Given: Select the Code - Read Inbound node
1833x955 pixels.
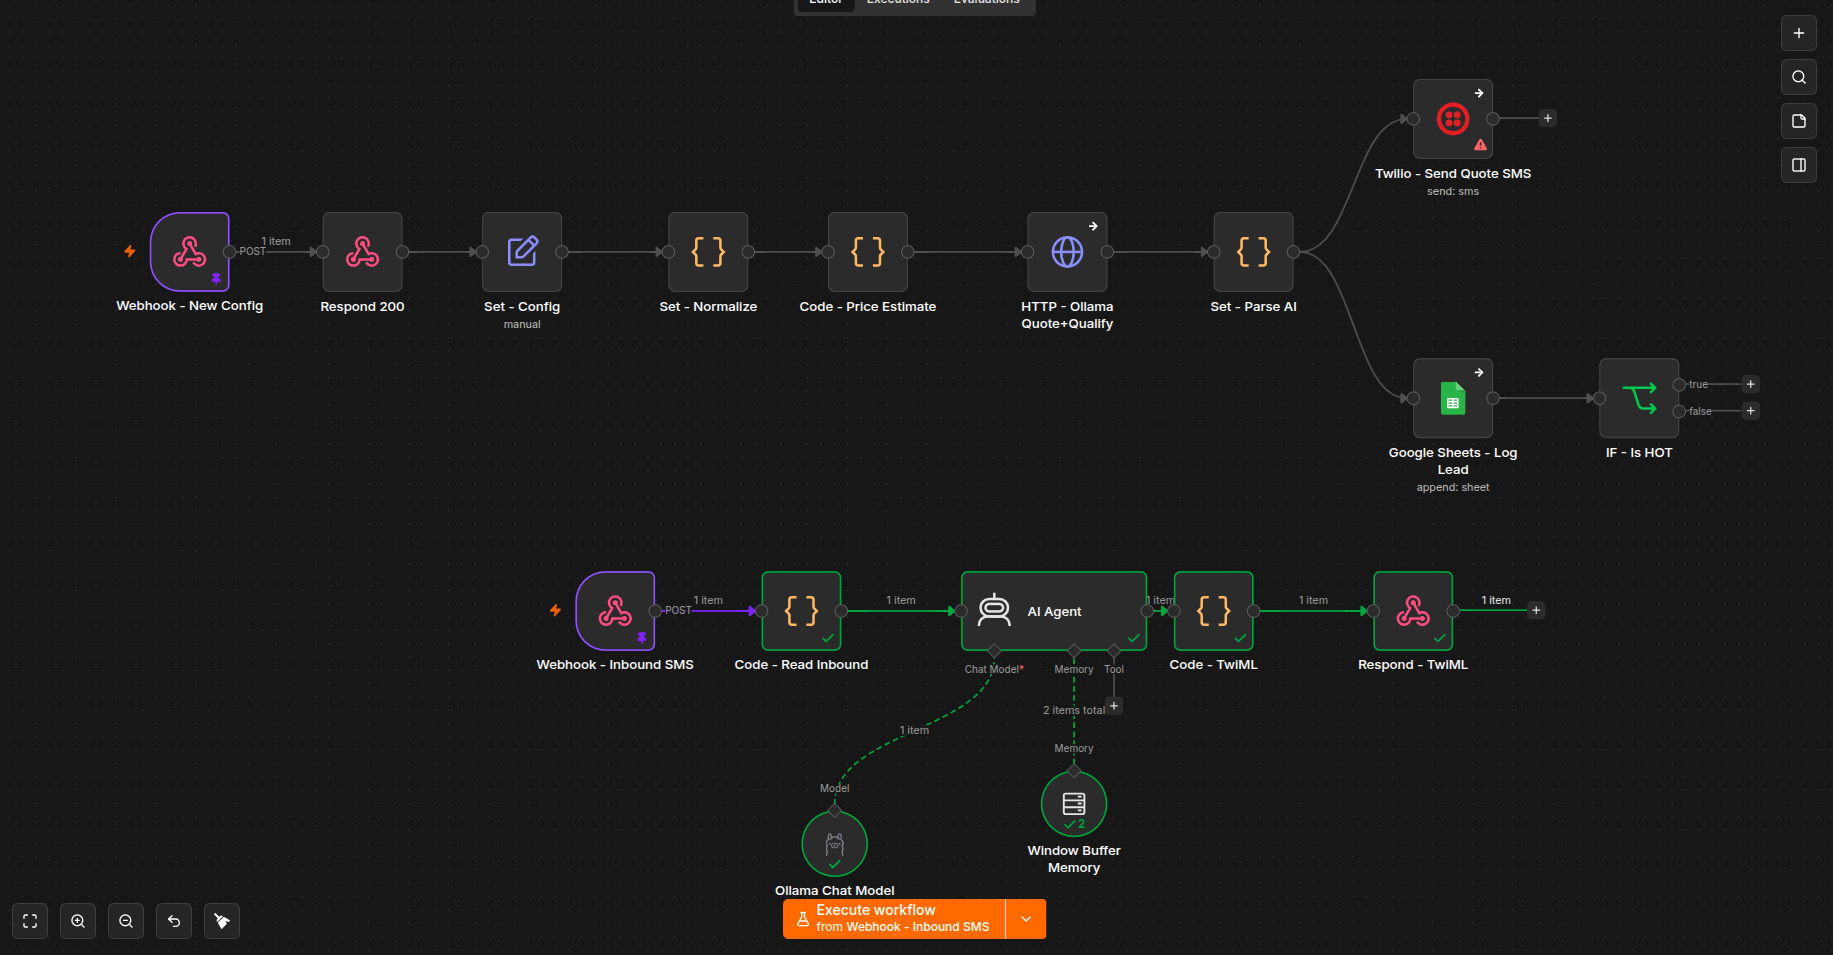Looking at the screenshot, I should click(x=801, y=611).
